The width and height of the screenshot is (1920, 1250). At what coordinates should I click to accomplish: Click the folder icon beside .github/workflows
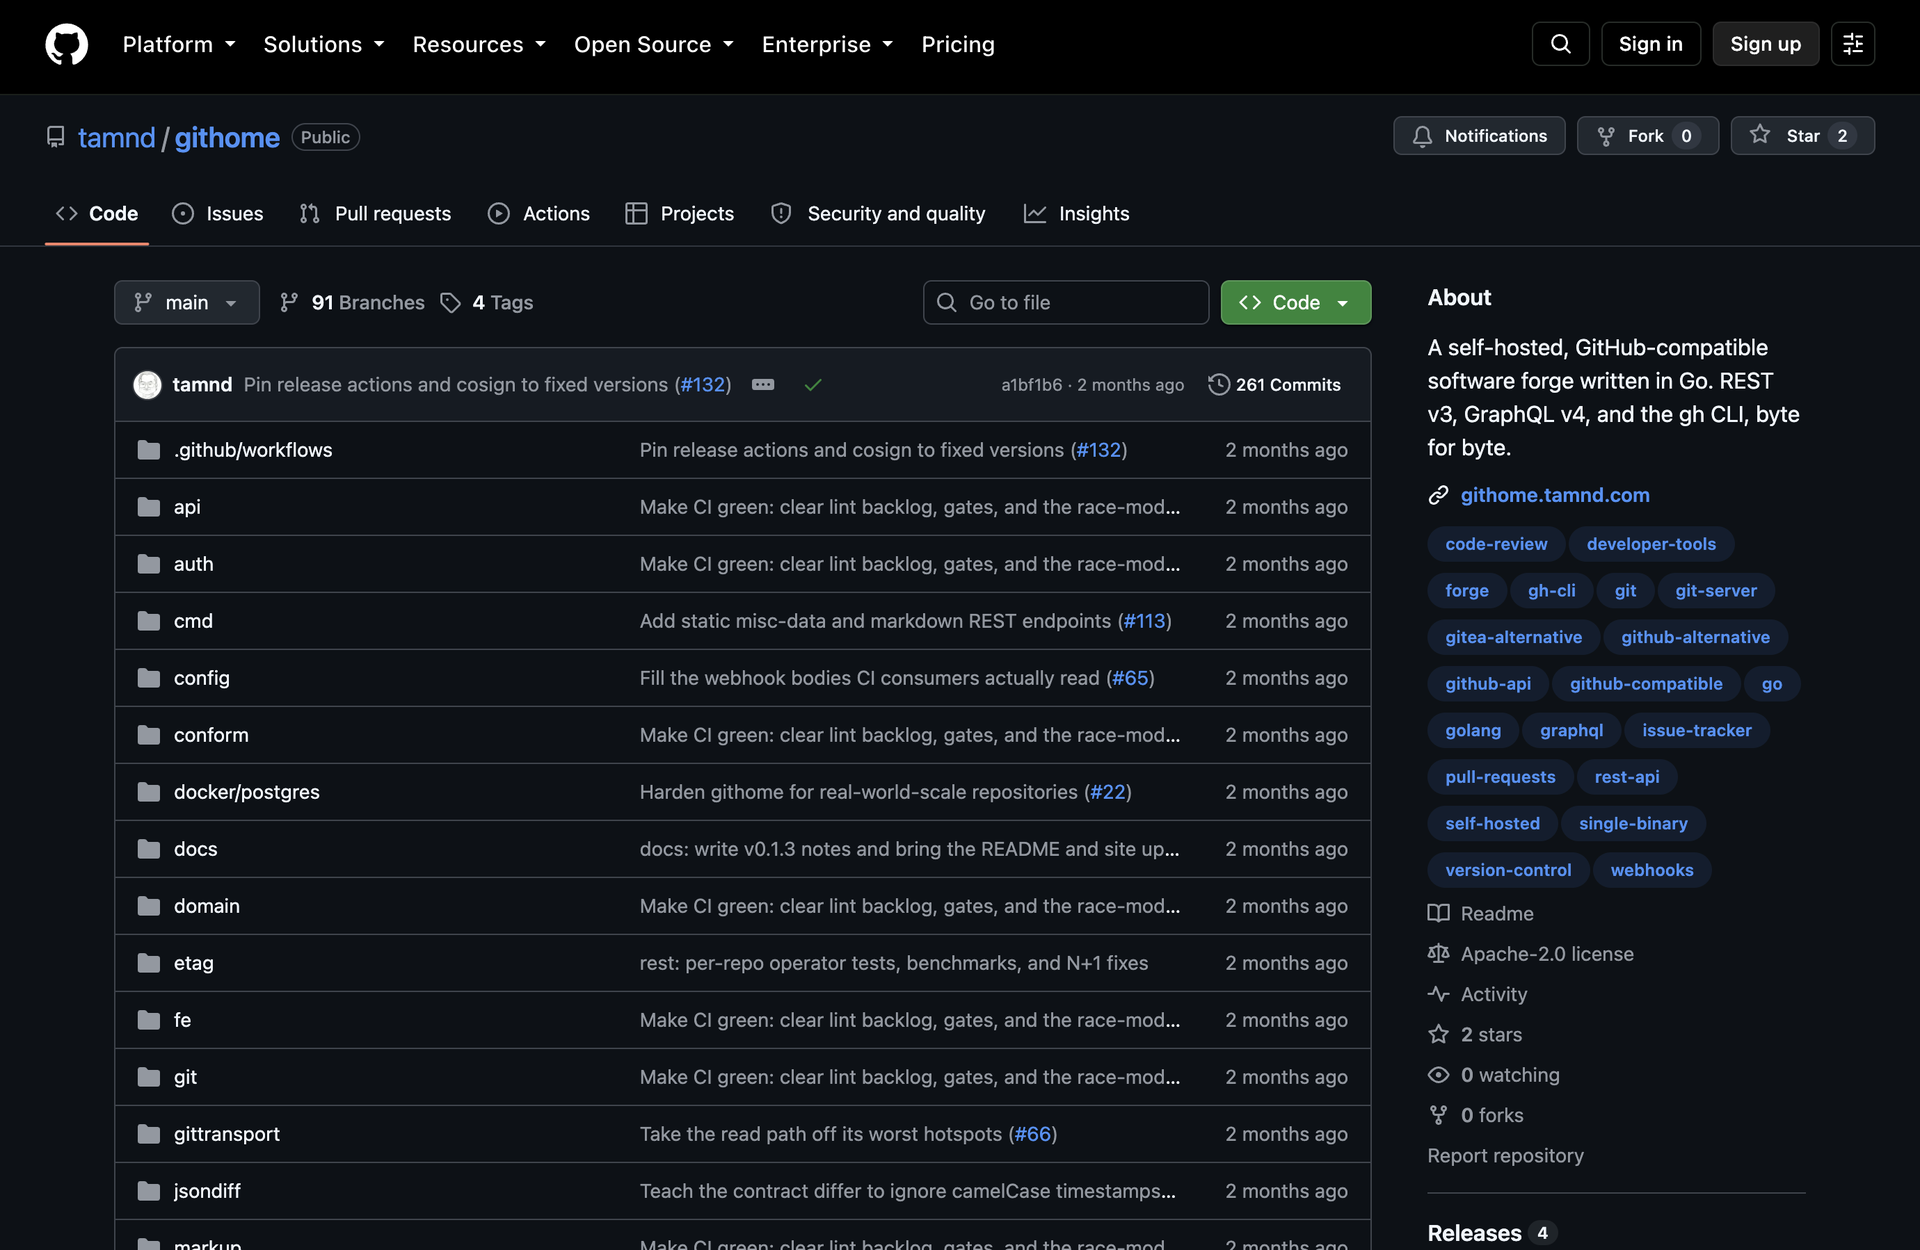click(x=149, y=450)
